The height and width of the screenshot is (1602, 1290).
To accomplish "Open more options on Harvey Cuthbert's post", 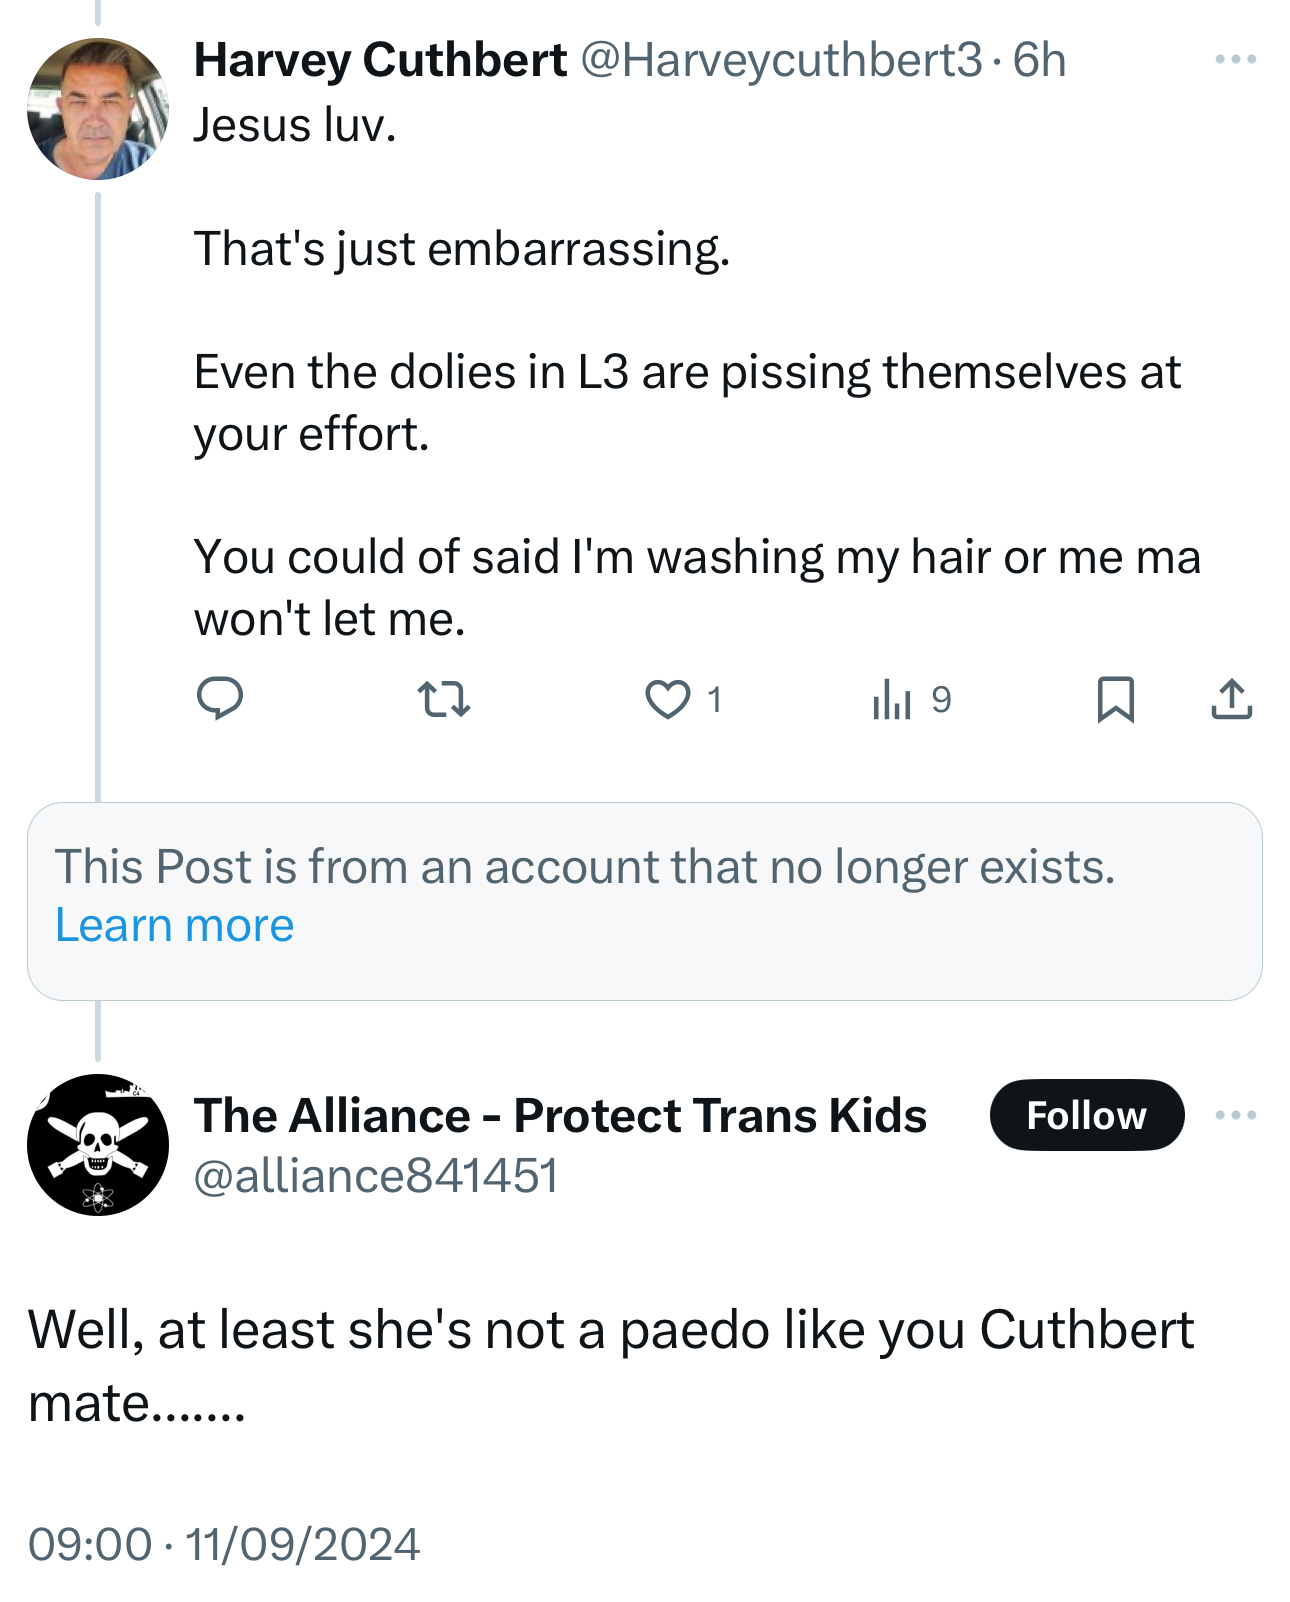I will point(1235,60).
